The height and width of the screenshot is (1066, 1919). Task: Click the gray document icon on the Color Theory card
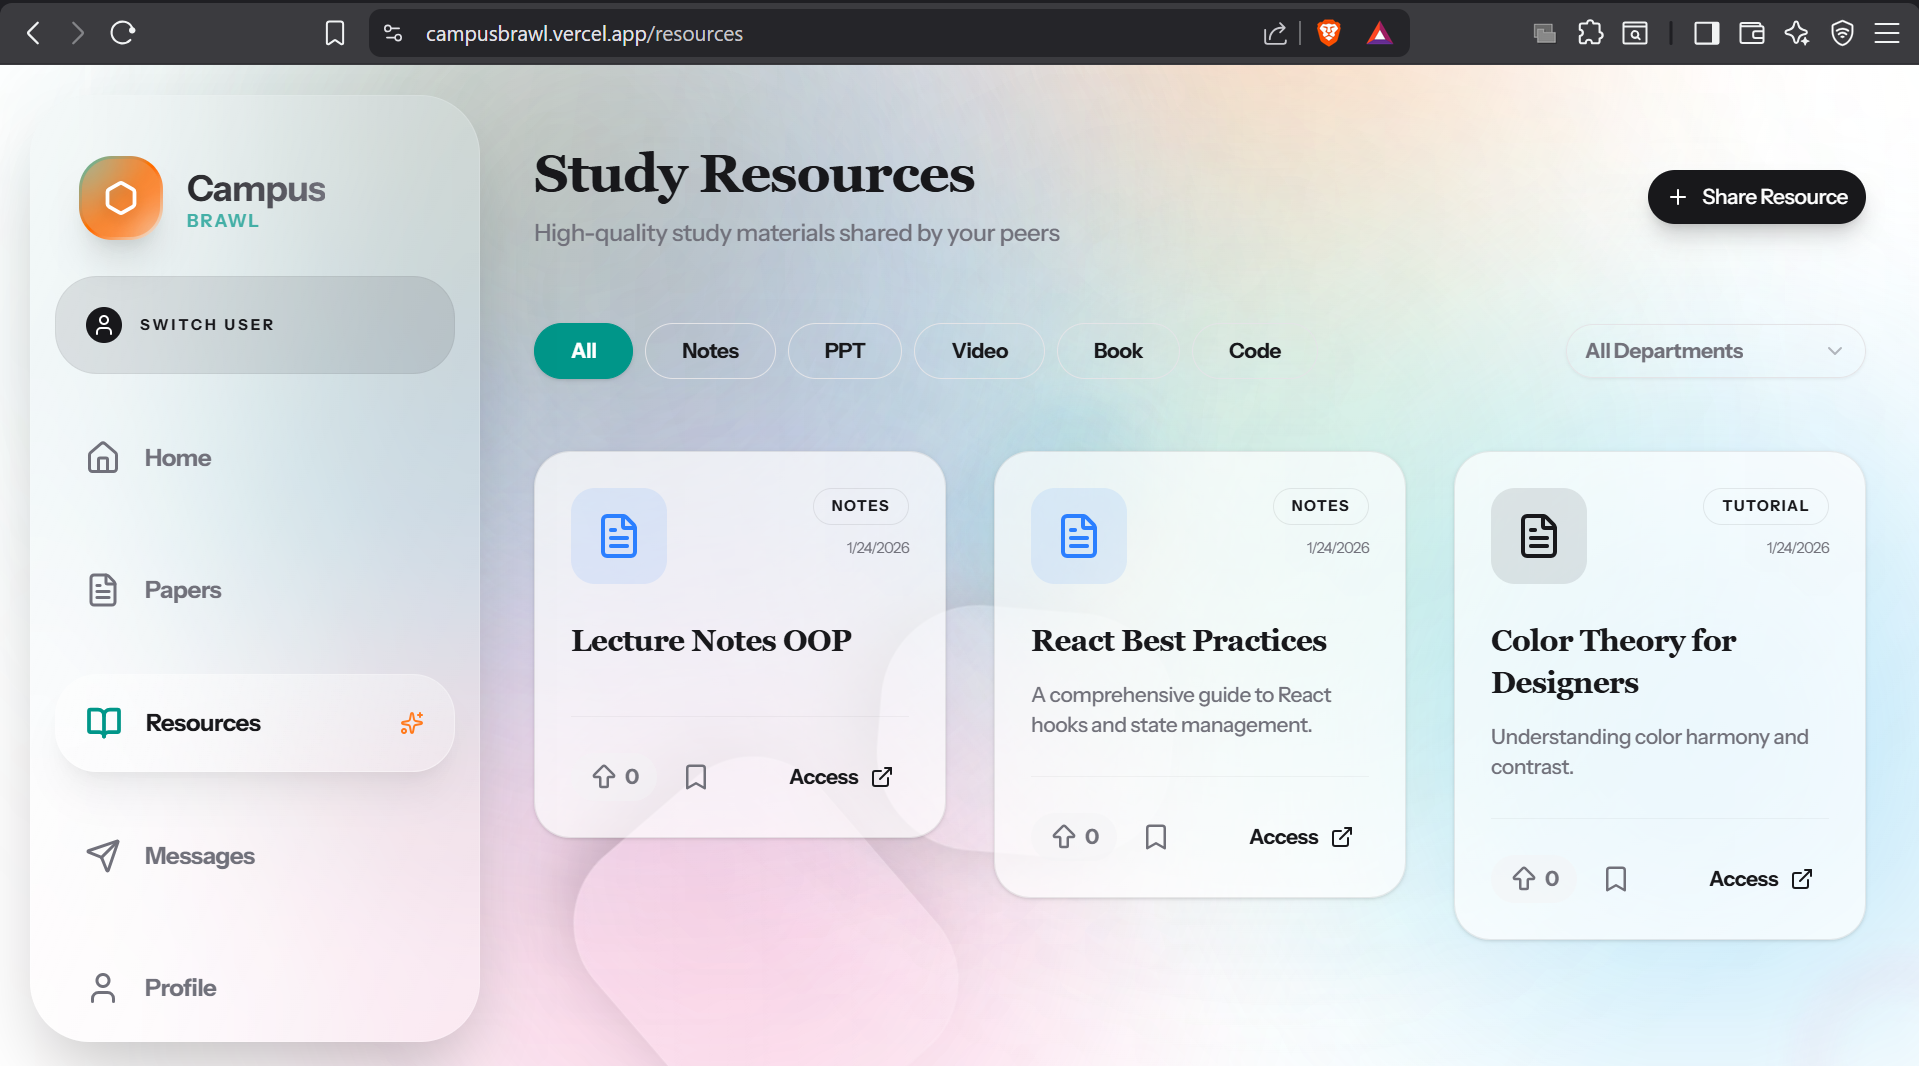pos(1539,536)
